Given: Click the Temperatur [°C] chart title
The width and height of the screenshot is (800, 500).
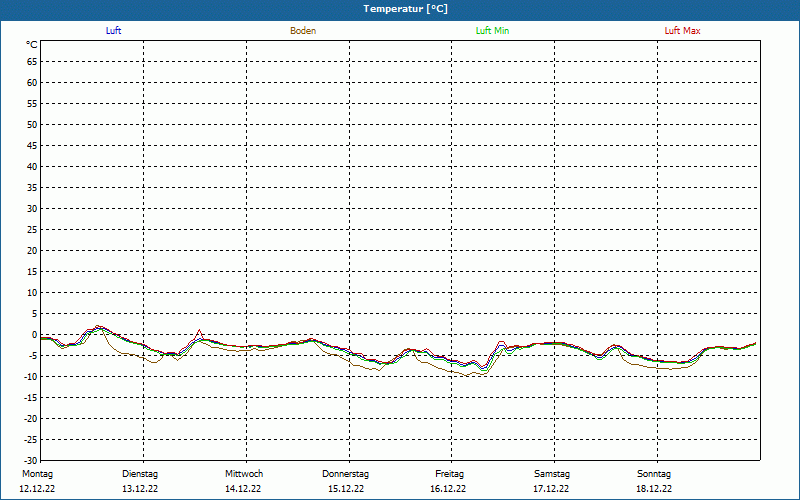Looking at the screenshot, I should click(x=406, y=9).
